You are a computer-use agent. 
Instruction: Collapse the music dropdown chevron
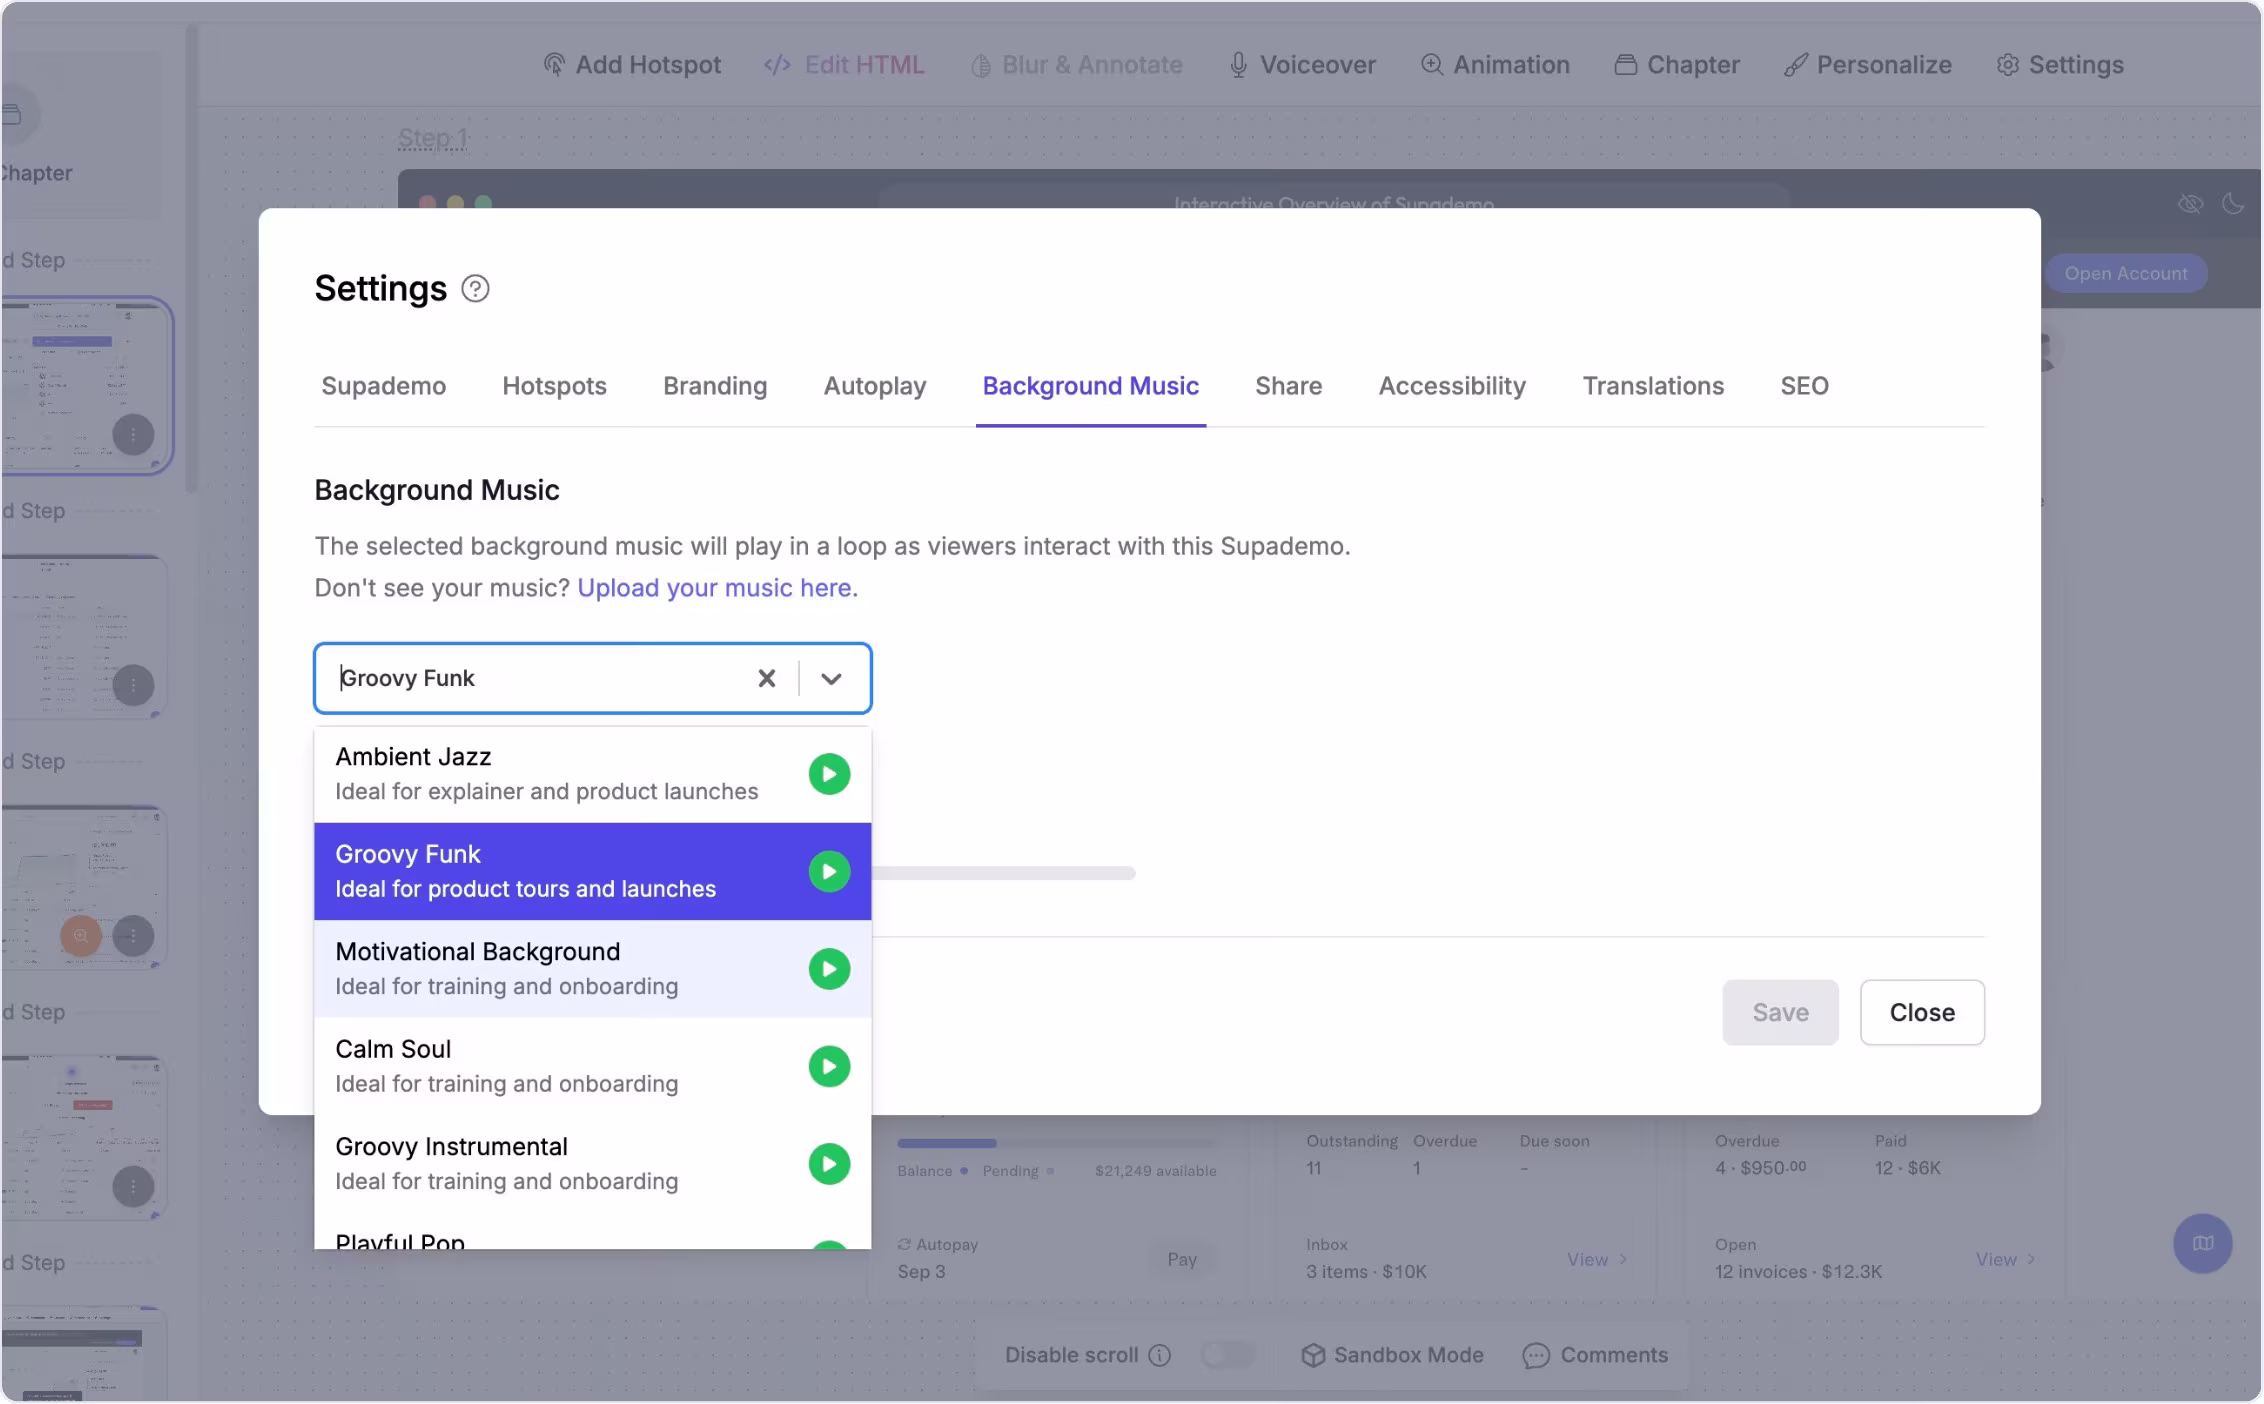(x=831, y=678)
